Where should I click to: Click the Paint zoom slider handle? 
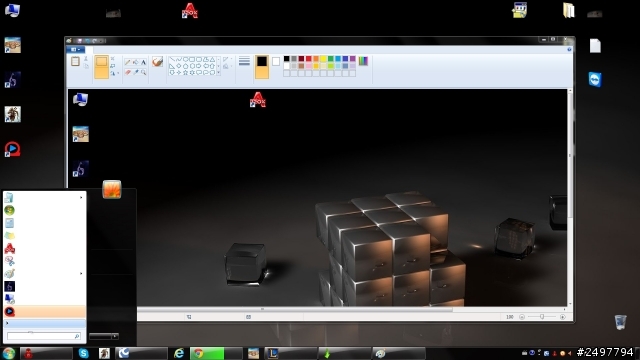coord(542,317)
